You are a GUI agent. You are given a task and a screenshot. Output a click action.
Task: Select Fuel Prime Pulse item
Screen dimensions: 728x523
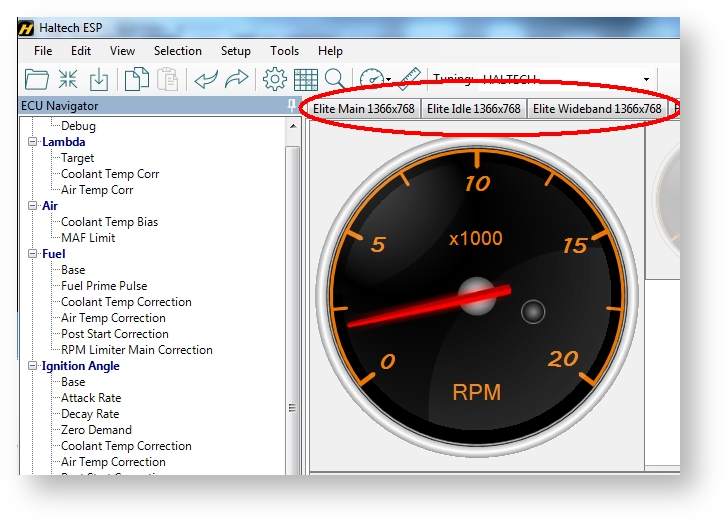click(104, 286)
